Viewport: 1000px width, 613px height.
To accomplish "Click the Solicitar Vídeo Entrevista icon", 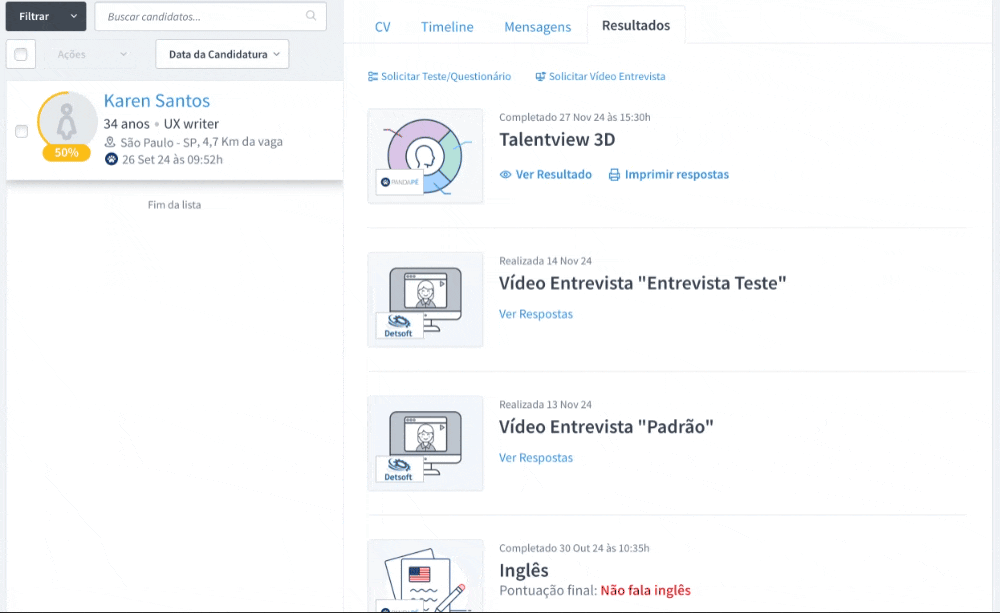I will click(x=540, y=77).
